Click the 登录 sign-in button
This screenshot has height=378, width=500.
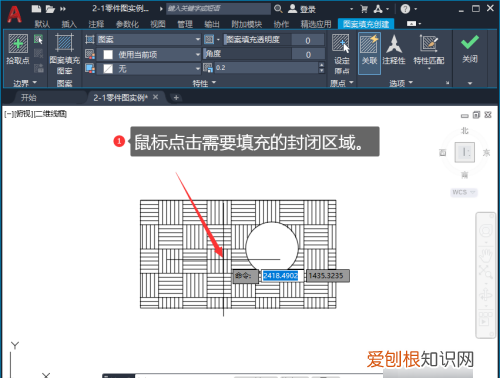coord(302,9)
